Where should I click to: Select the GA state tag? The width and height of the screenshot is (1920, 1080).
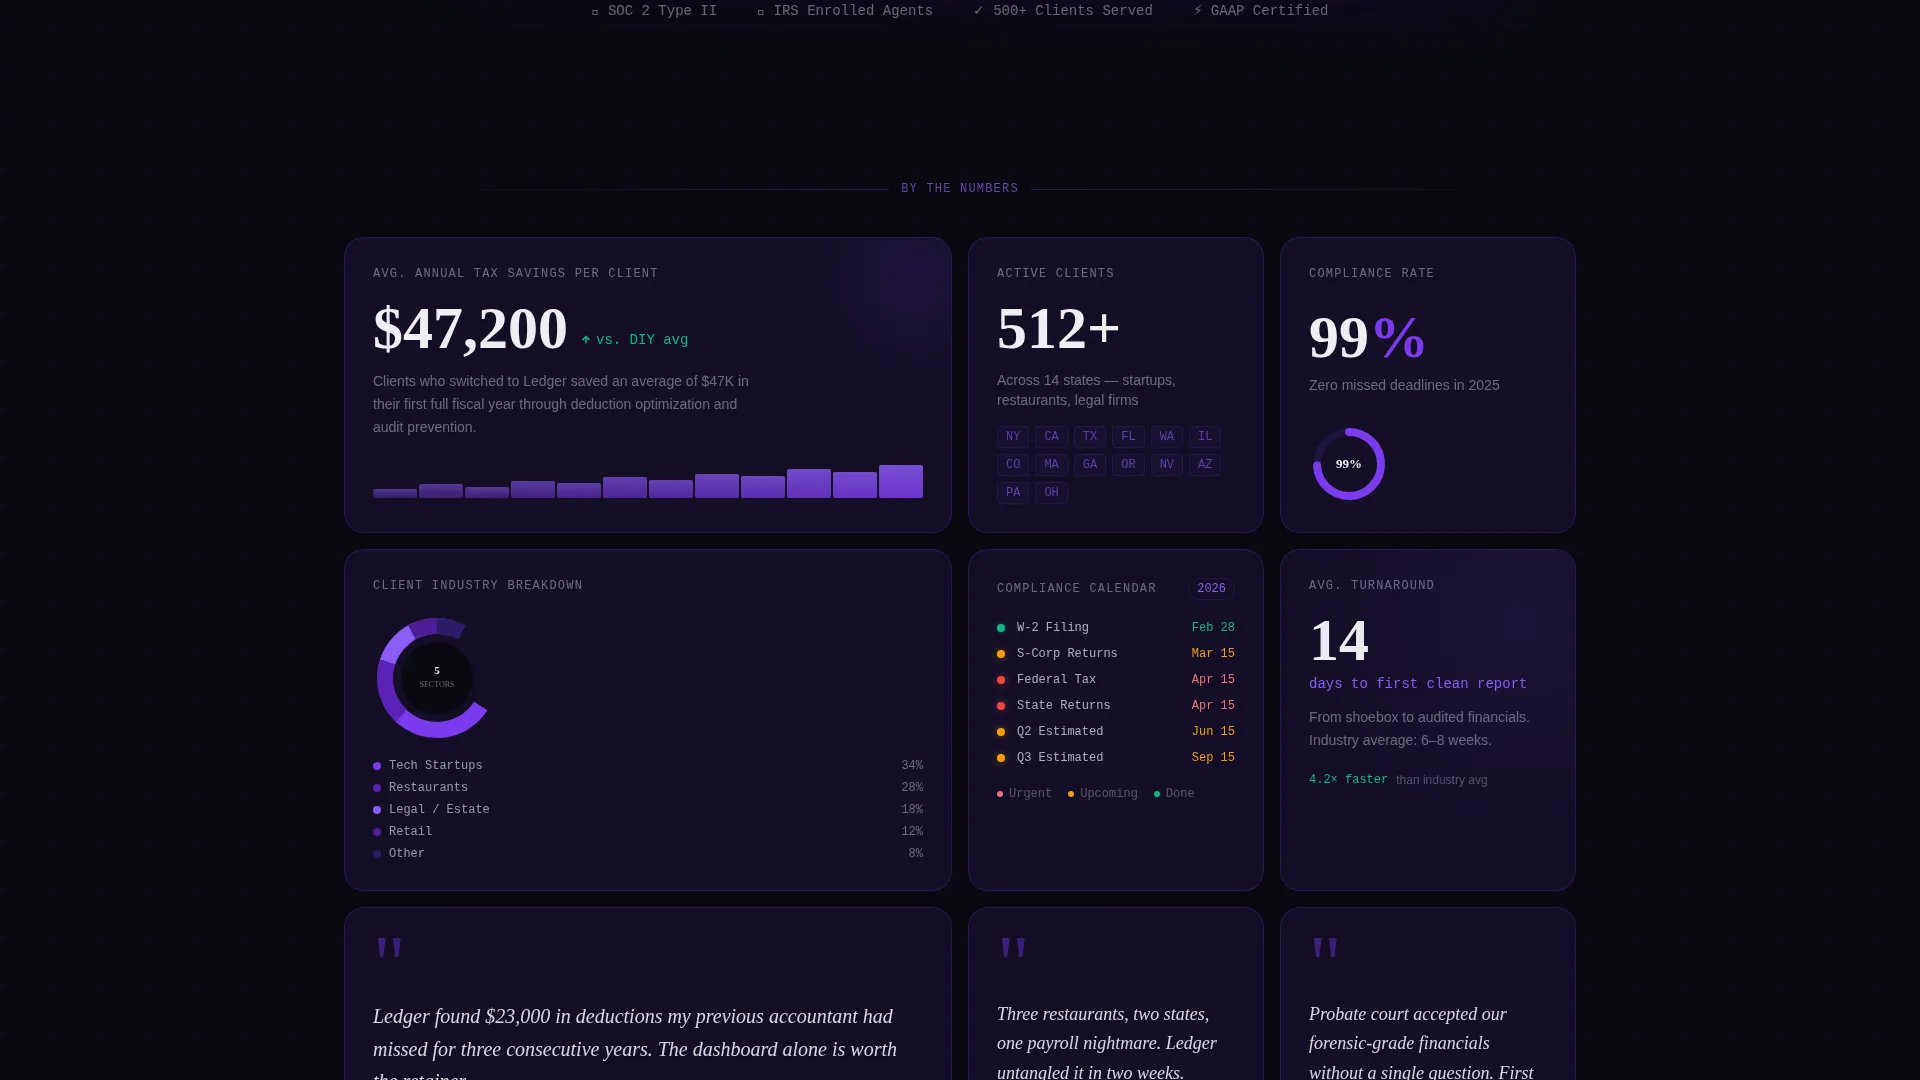tap(1090, 465)
